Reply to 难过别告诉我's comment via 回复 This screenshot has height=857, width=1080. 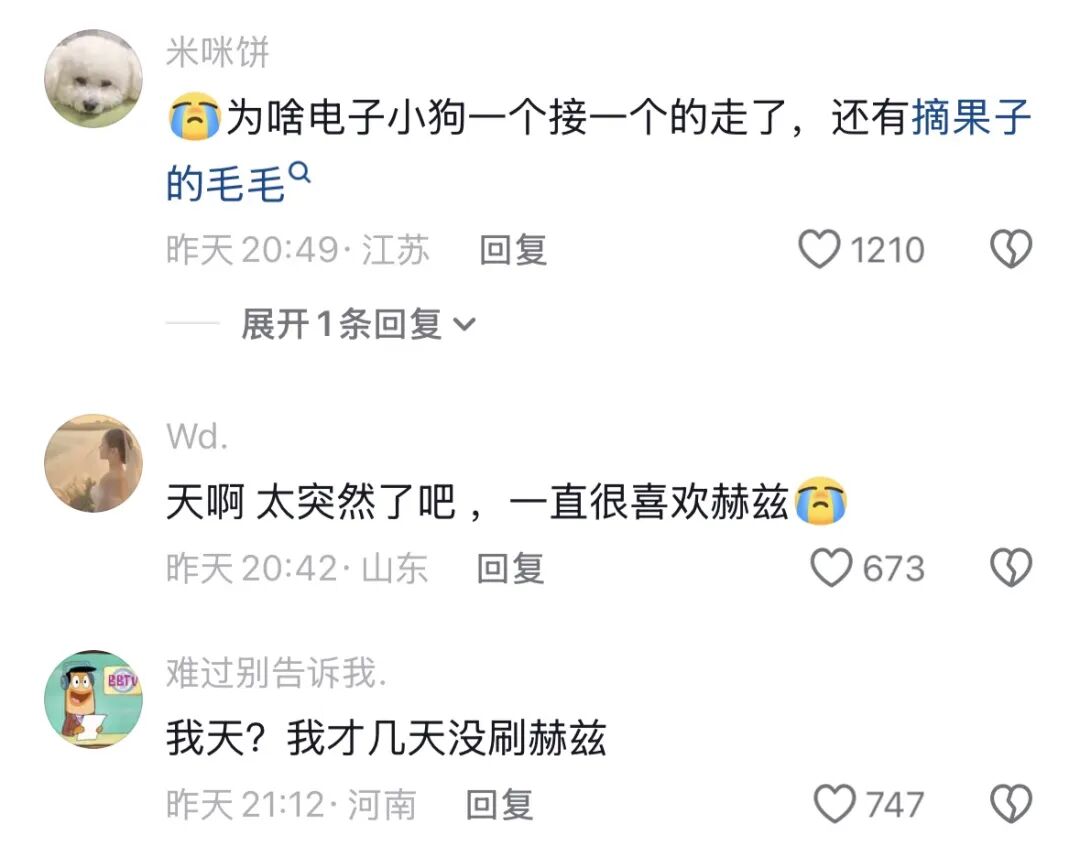click(x=500, y=805)
